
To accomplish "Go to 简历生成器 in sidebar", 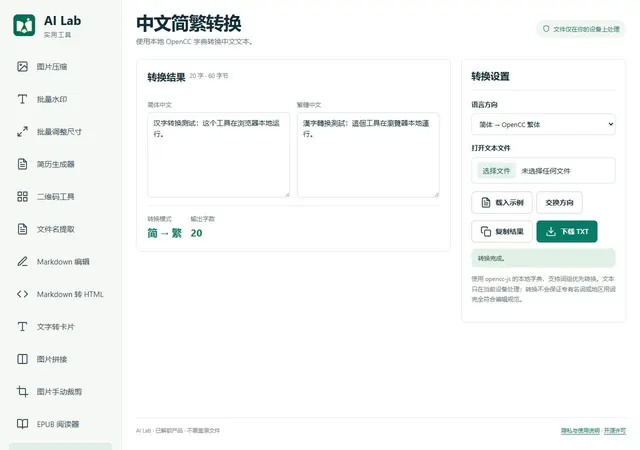I will (x=60, y=164).
